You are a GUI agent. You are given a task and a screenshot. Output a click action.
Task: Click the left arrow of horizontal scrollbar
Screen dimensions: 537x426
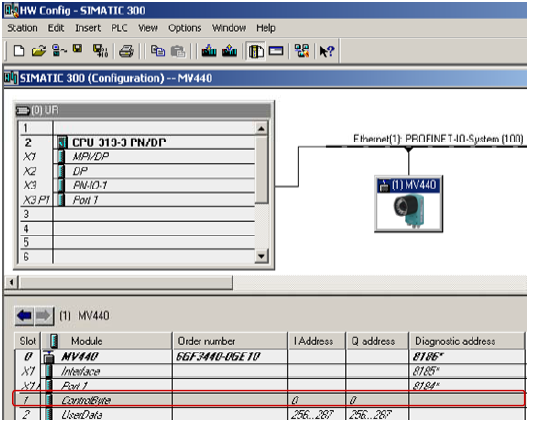click(x=12, y=283)
